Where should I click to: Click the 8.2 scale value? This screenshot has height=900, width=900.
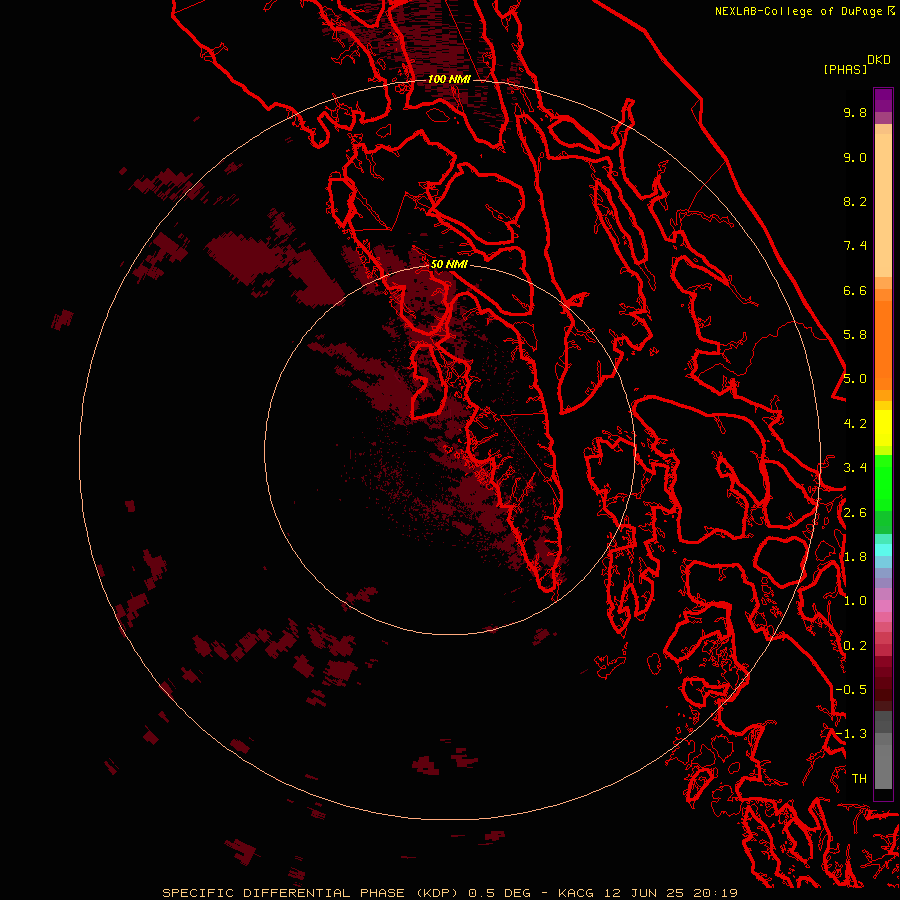pos(855,201)
